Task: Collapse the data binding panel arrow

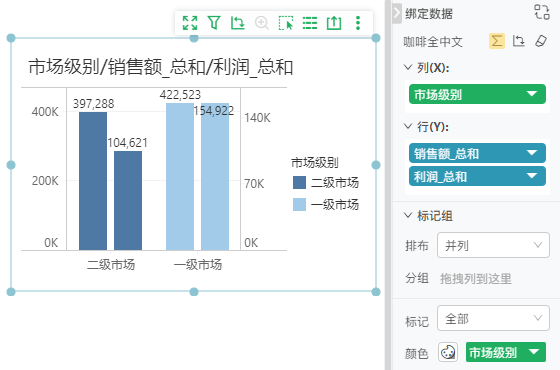Action: point(397,13)
